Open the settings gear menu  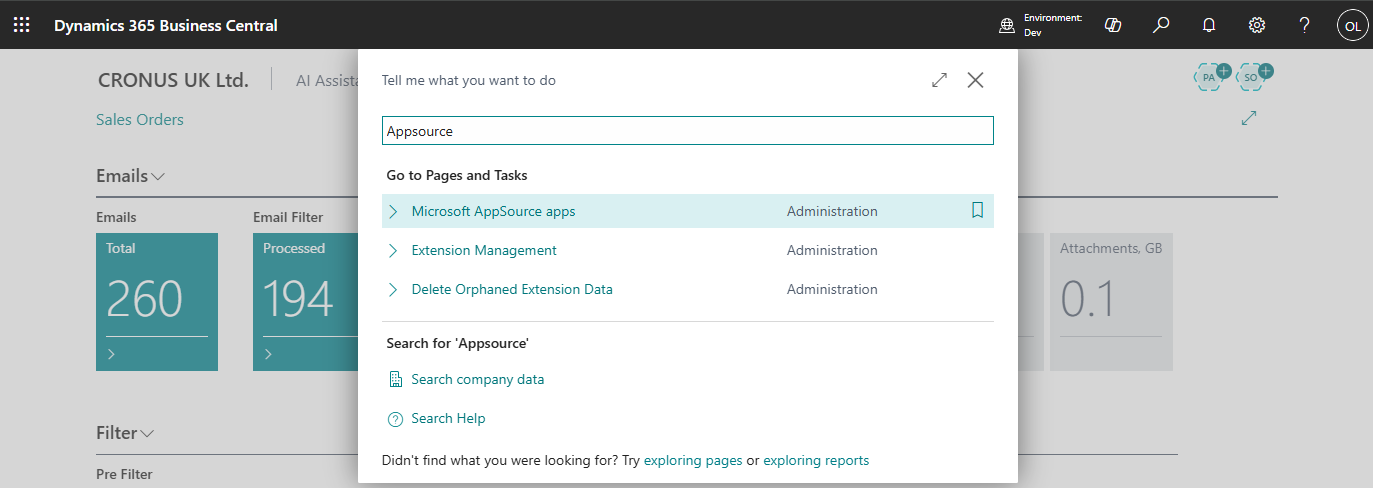coord(1257,25)
